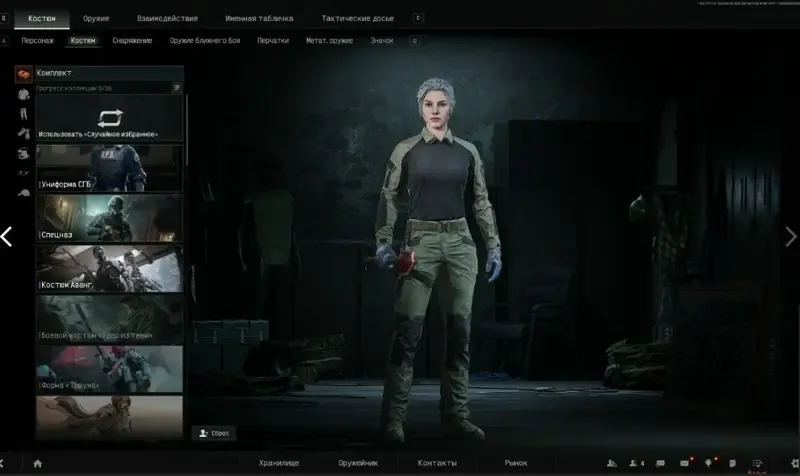This screenshot has height=476, width=800.
Task: Open the collection sort/filter icon
Action: pyautogui.click(x=177, y=88)
